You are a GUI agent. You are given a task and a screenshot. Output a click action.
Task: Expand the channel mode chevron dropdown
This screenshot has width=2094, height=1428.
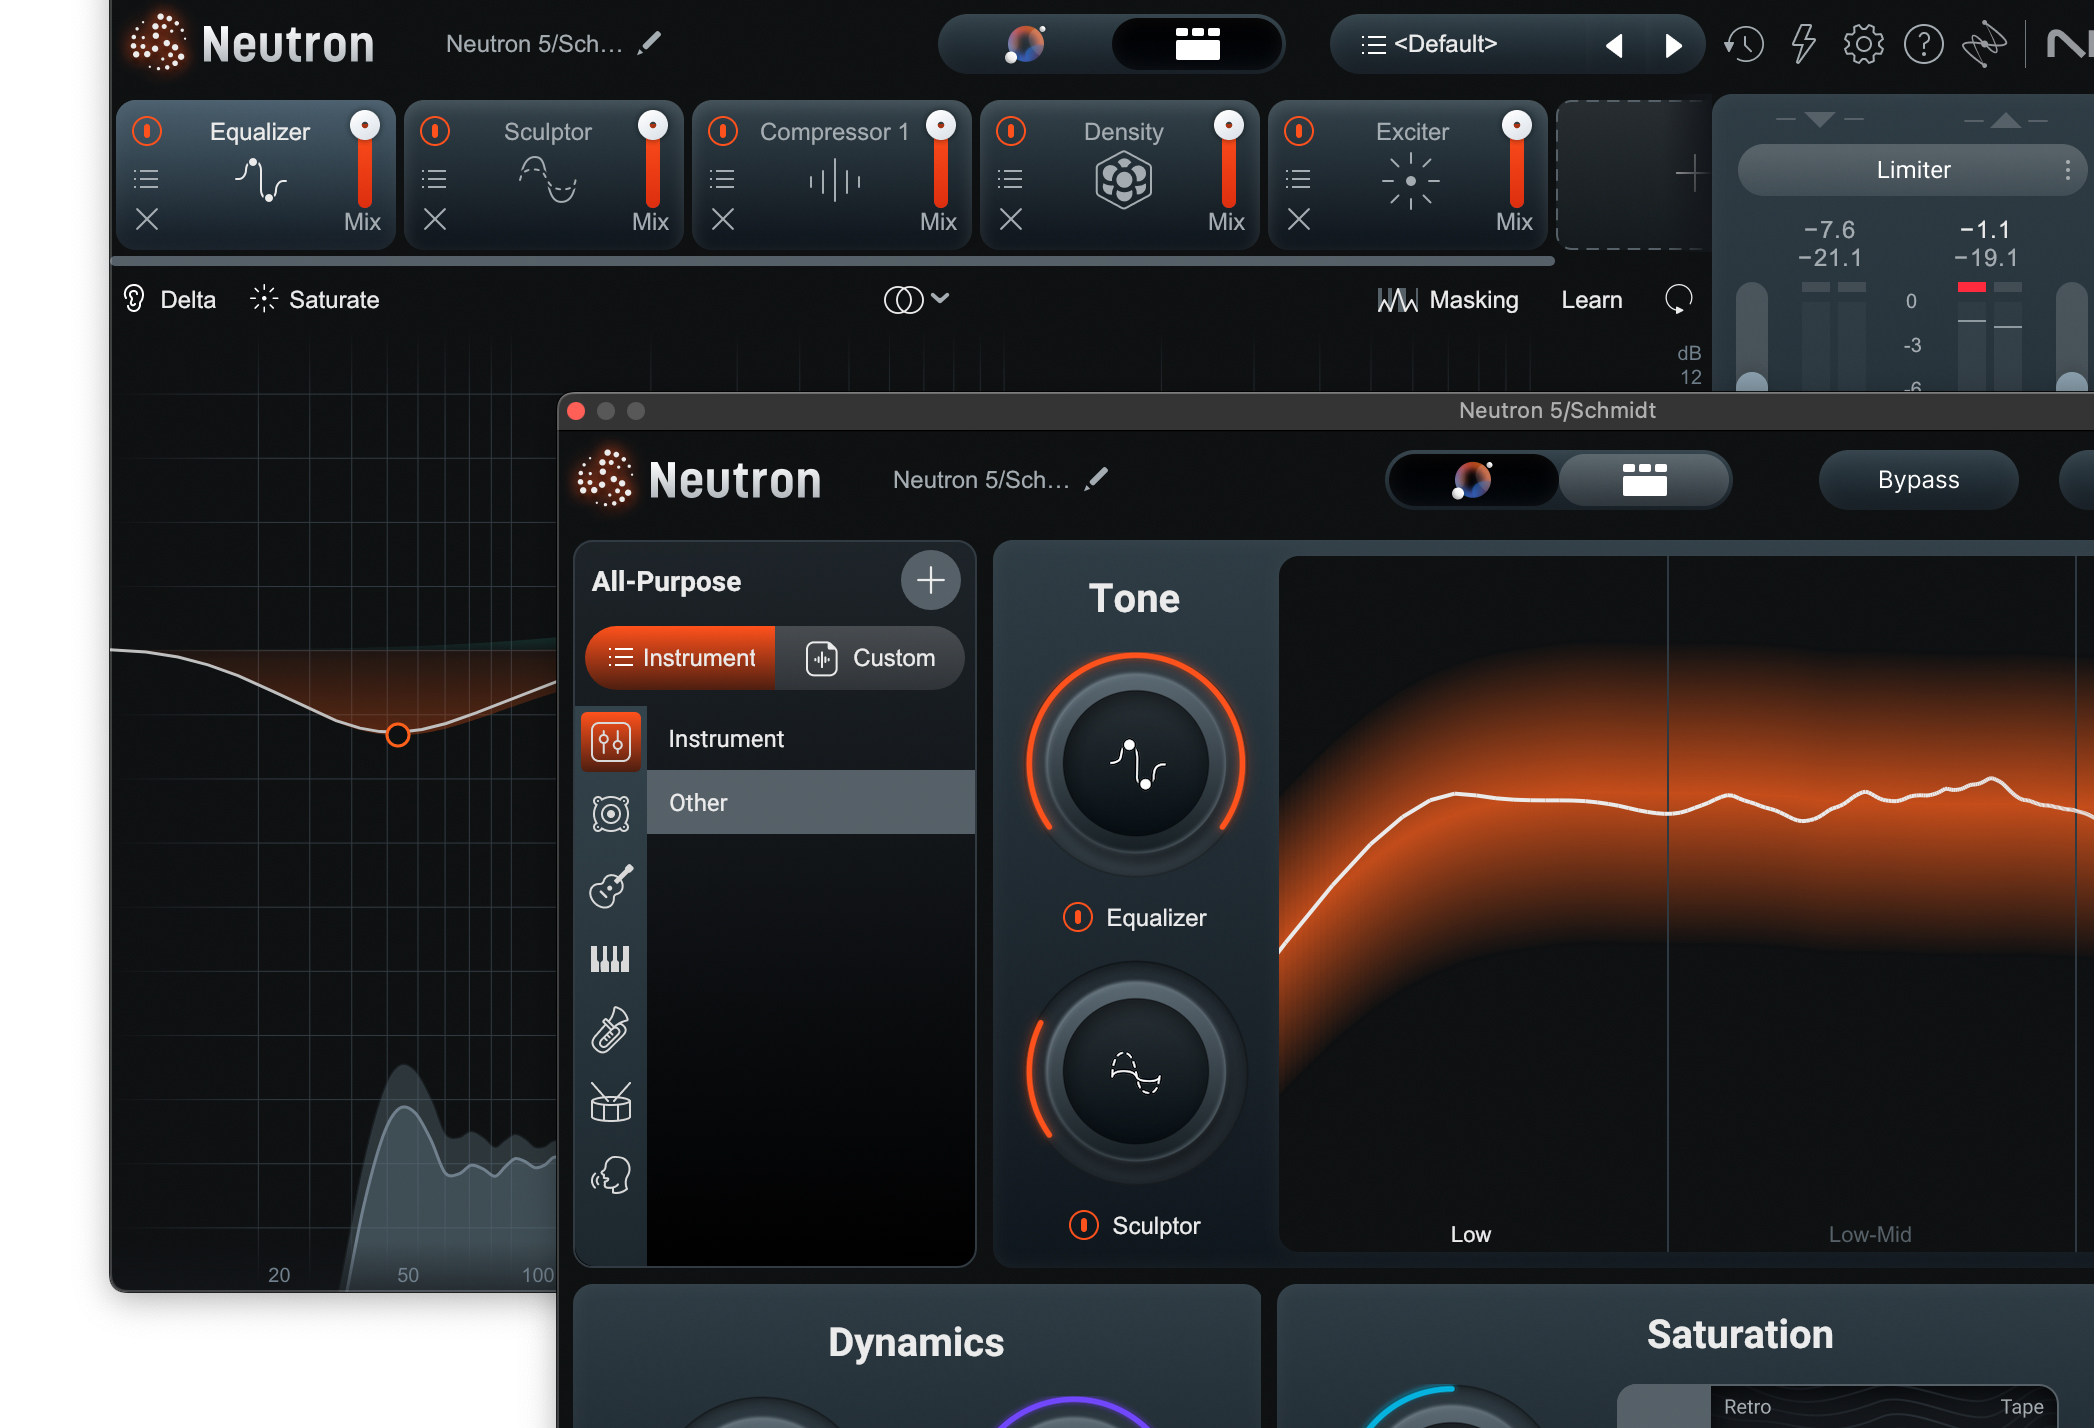pos(939,298)
